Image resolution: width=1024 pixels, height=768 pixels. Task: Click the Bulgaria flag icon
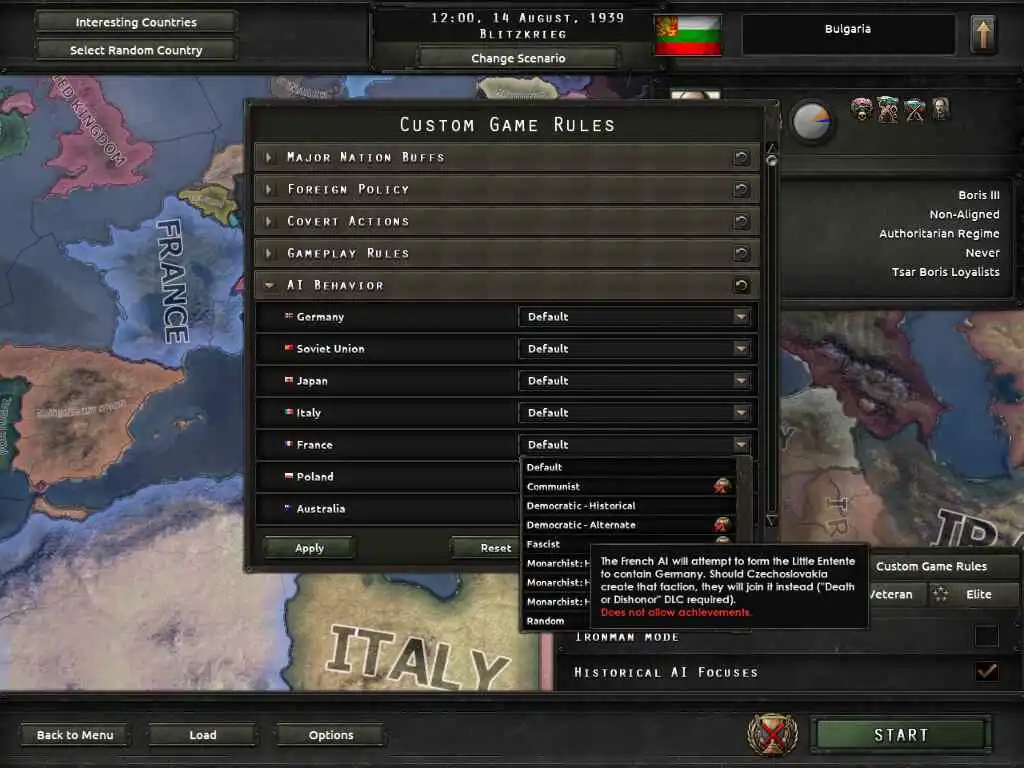[x=688, y=35]
